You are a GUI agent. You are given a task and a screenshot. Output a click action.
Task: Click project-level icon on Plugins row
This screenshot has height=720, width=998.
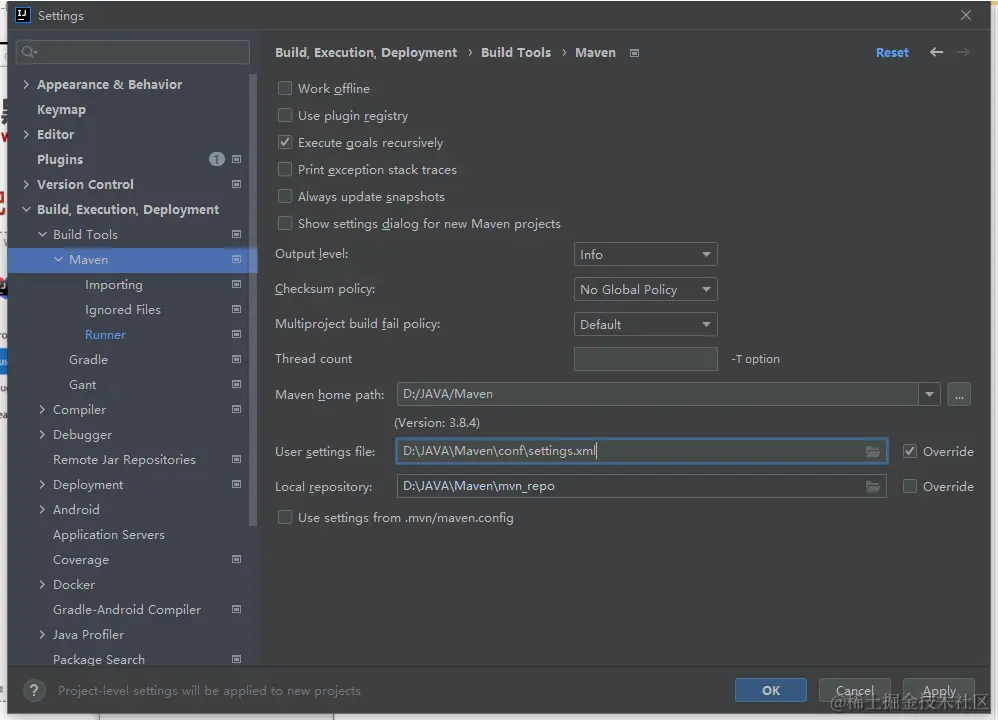point(236,159)
